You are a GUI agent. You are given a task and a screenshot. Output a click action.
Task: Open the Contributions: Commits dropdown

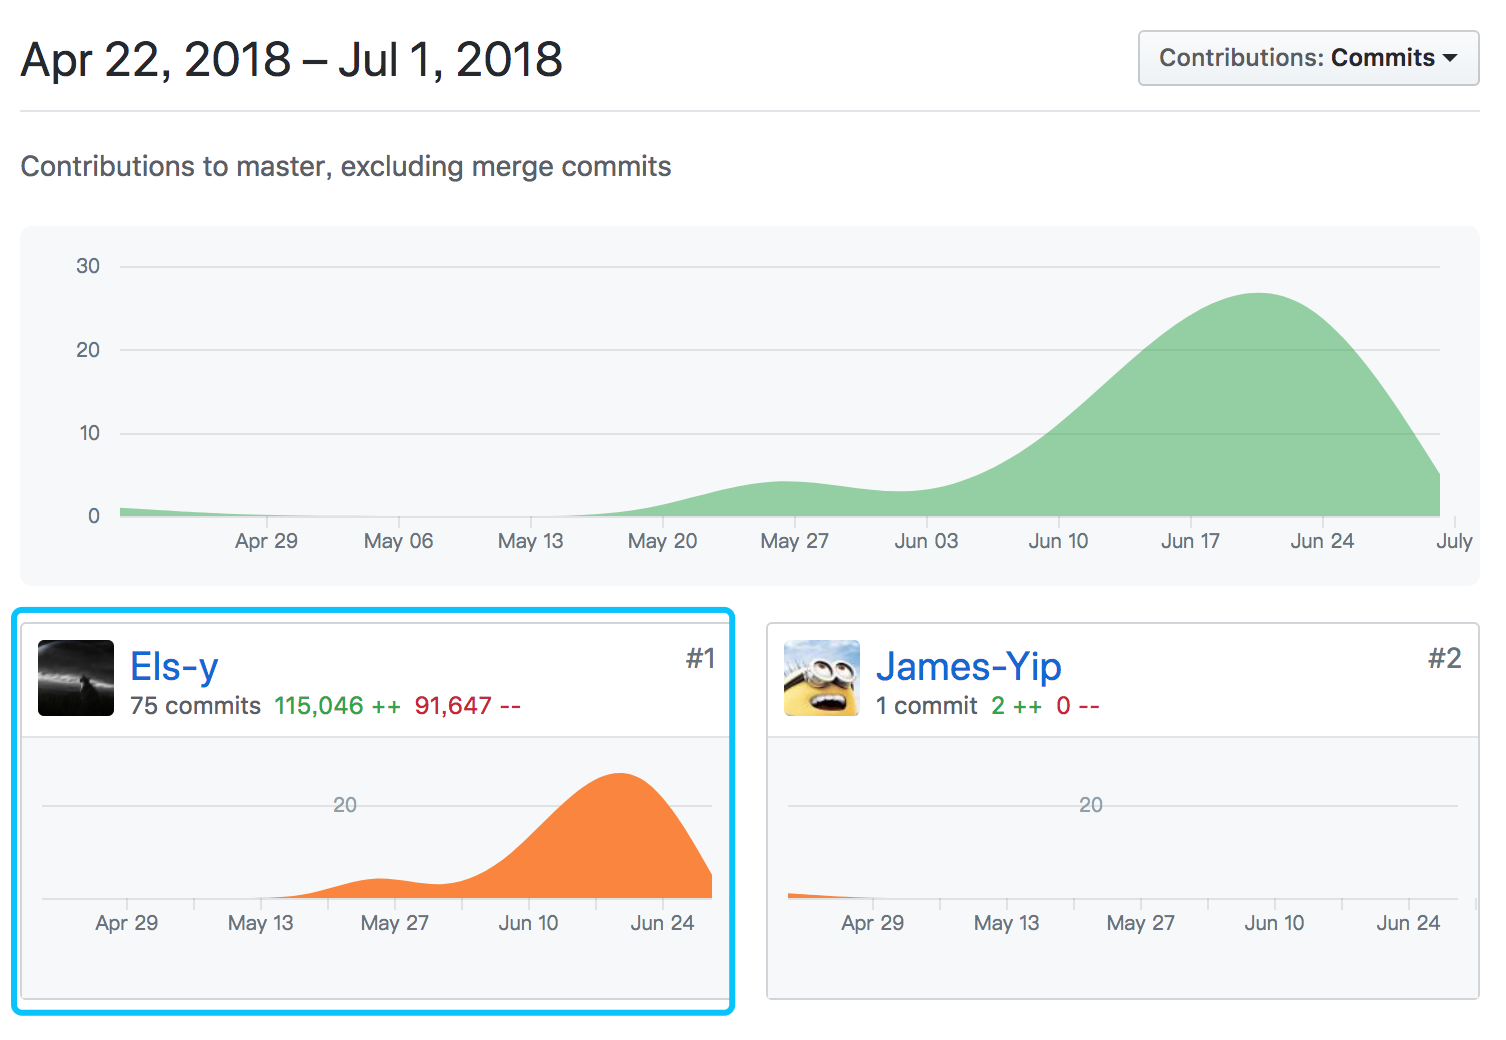1307,58
